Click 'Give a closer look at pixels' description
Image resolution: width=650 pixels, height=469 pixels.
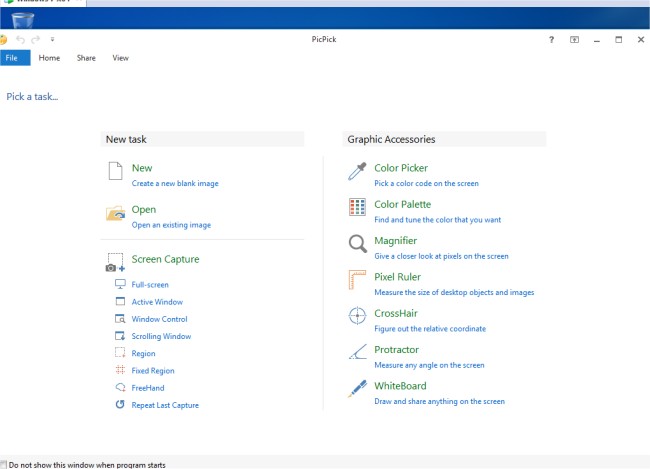pyautogui.click(x=441, y=256)
